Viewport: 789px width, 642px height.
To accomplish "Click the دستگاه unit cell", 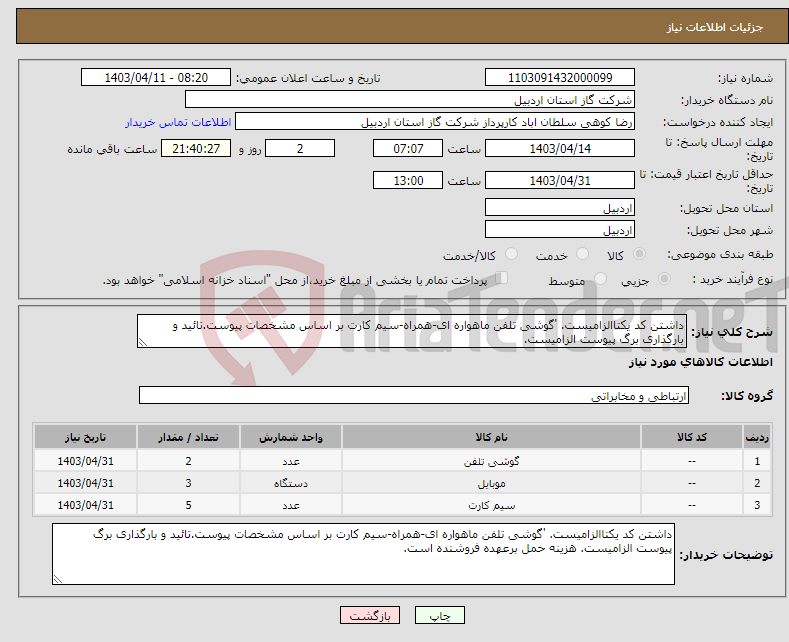I will click(291, 483).
